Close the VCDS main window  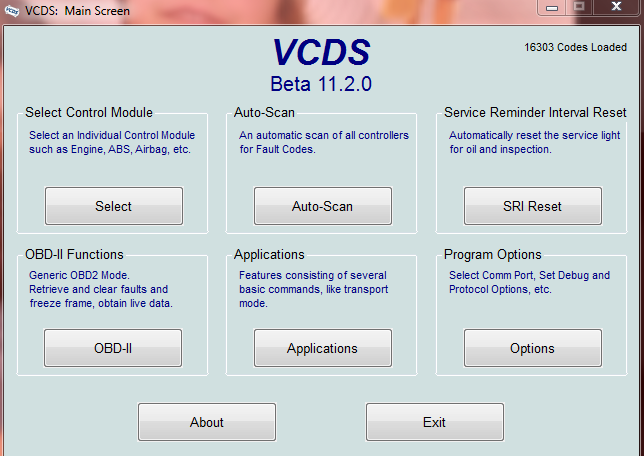(616, 7)
